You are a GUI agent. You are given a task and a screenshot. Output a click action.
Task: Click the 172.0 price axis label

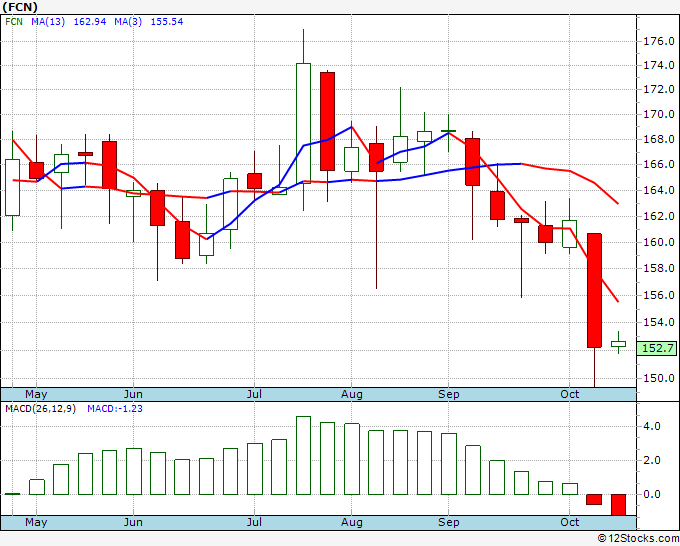click(658, 89)
